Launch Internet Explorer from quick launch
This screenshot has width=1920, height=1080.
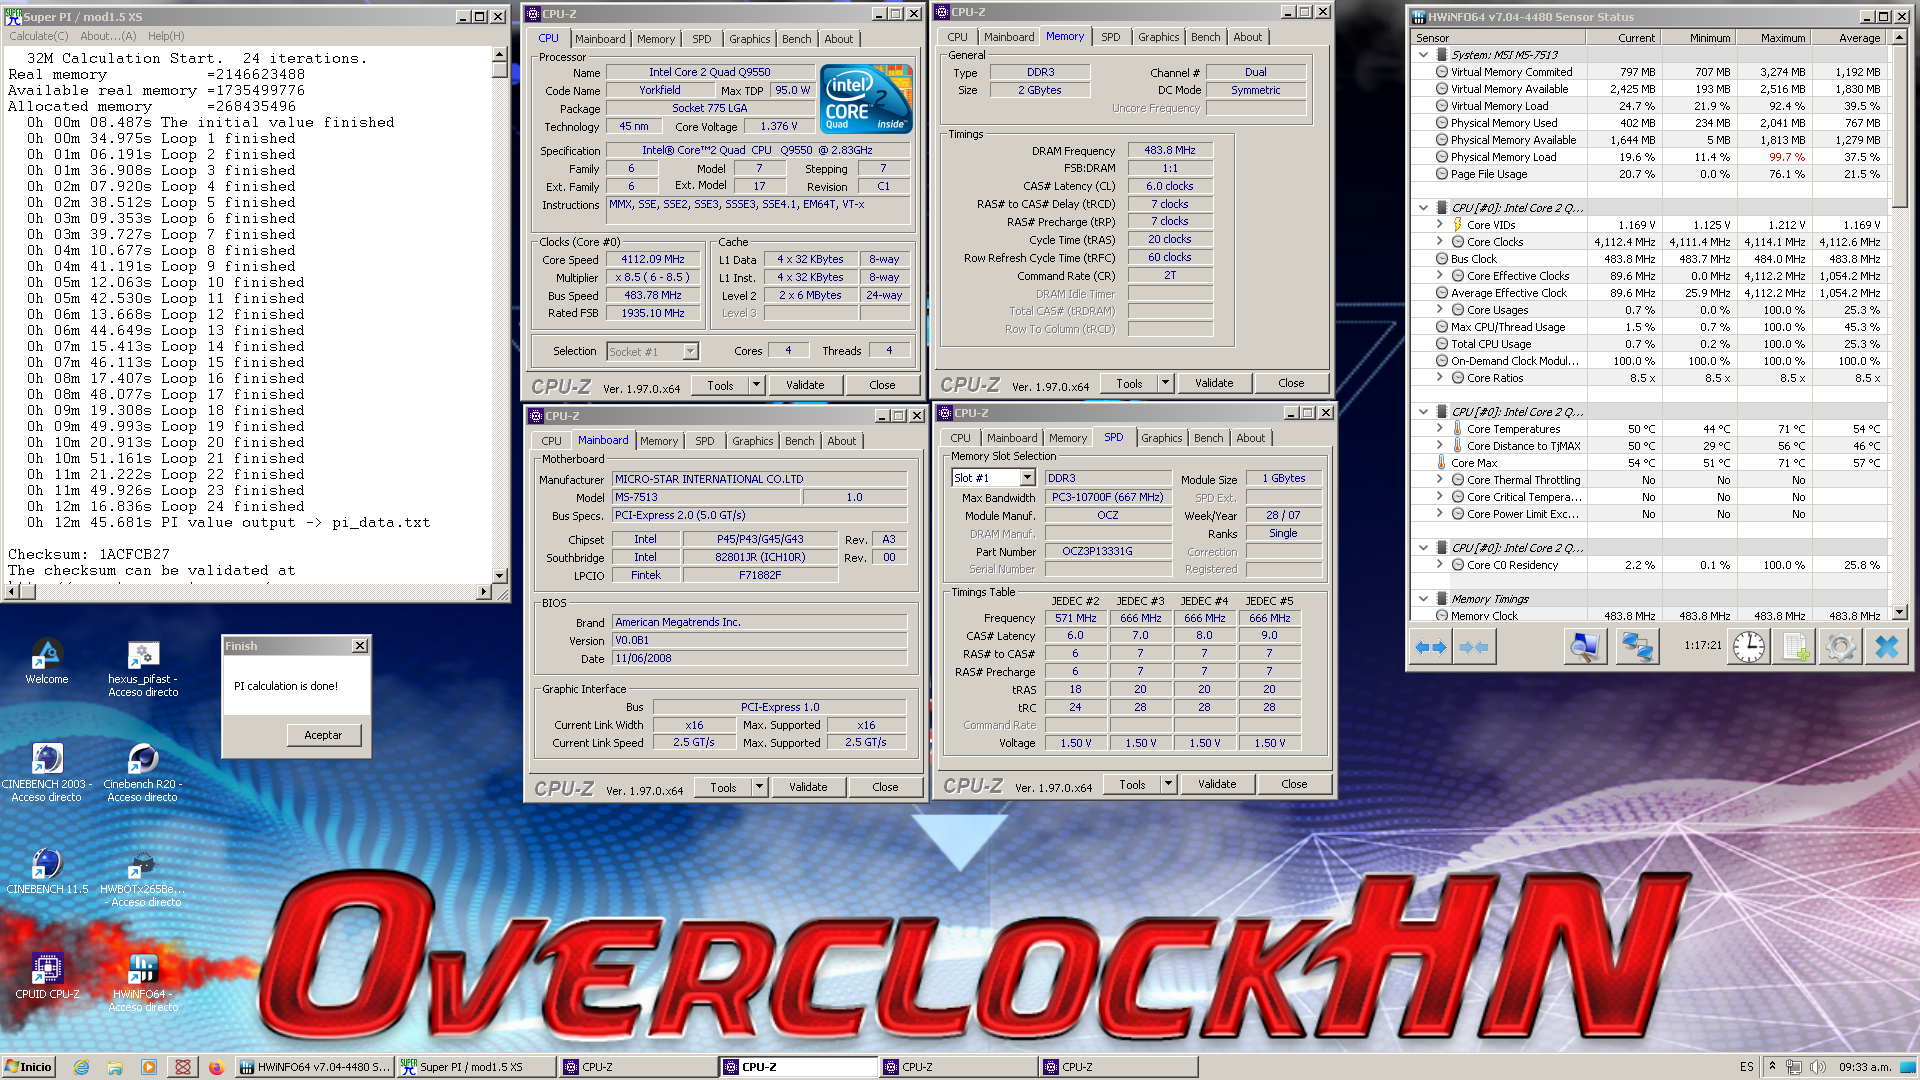tap(81, 1067)
